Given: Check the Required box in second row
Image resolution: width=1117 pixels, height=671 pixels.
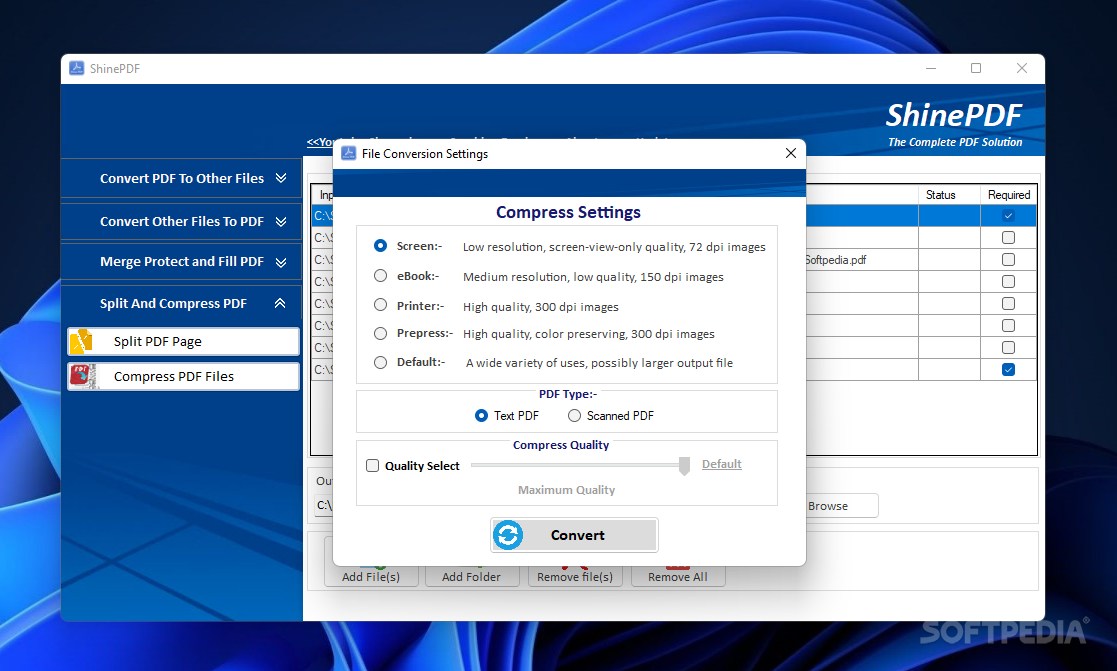Looking at the screenshot, I should [1008, 237].
